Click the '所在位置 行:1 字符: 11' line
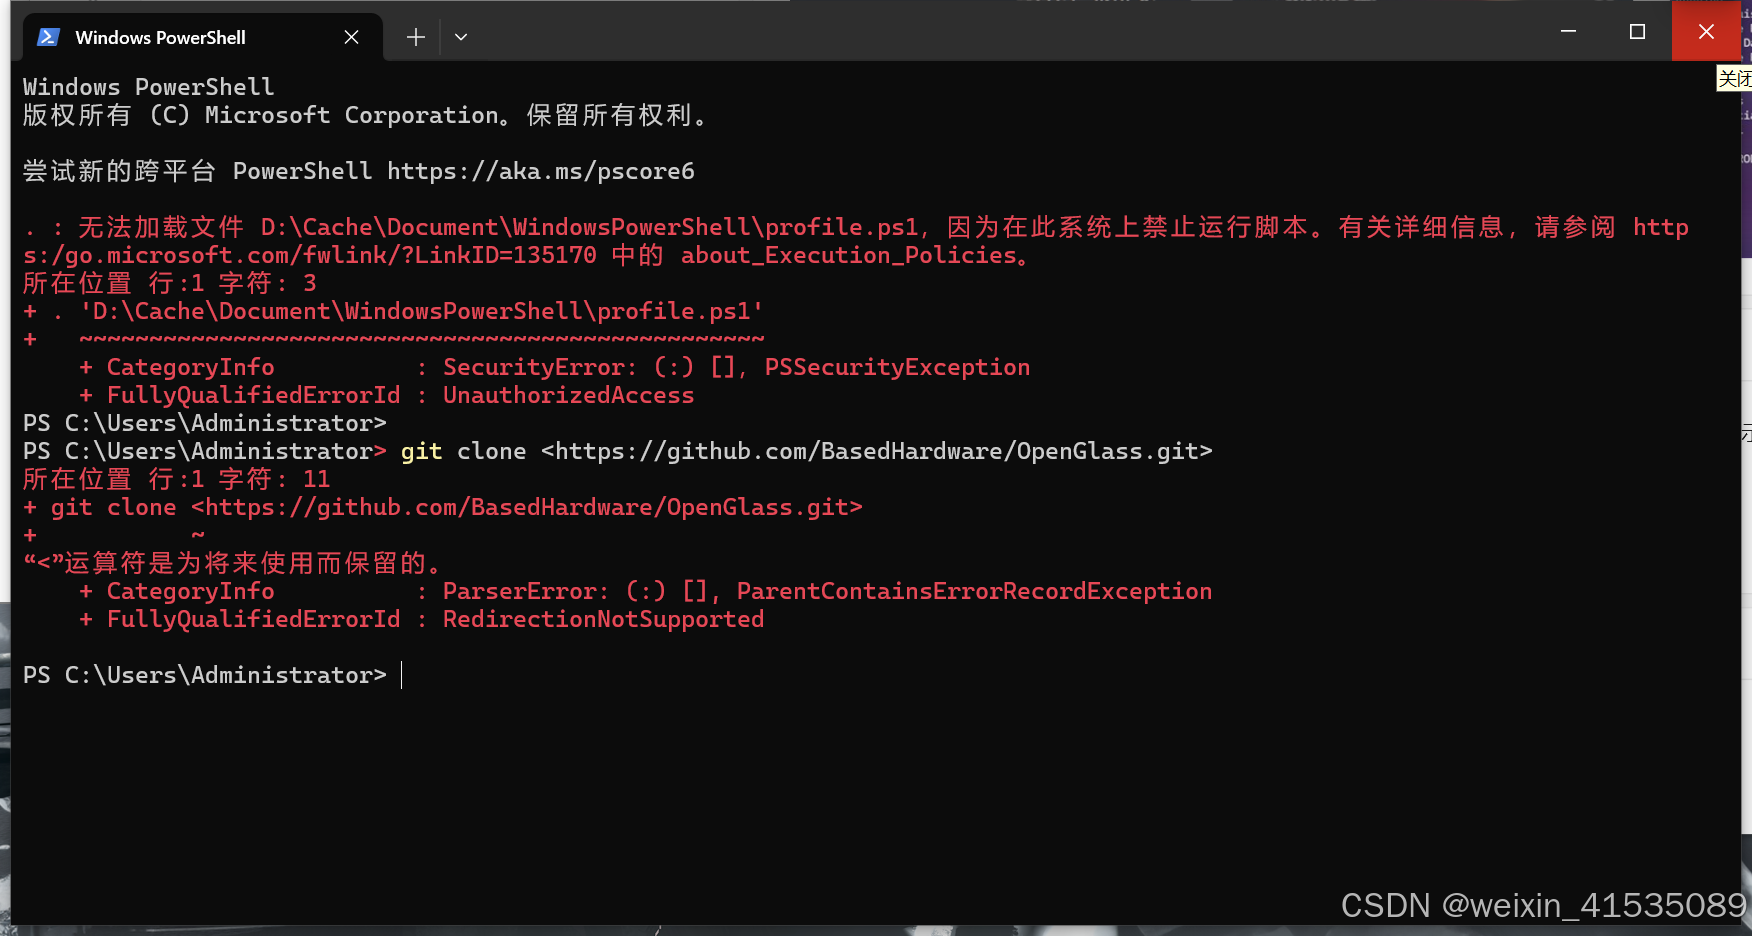The width and height of the screenshot is (1752, 936). 176,479
